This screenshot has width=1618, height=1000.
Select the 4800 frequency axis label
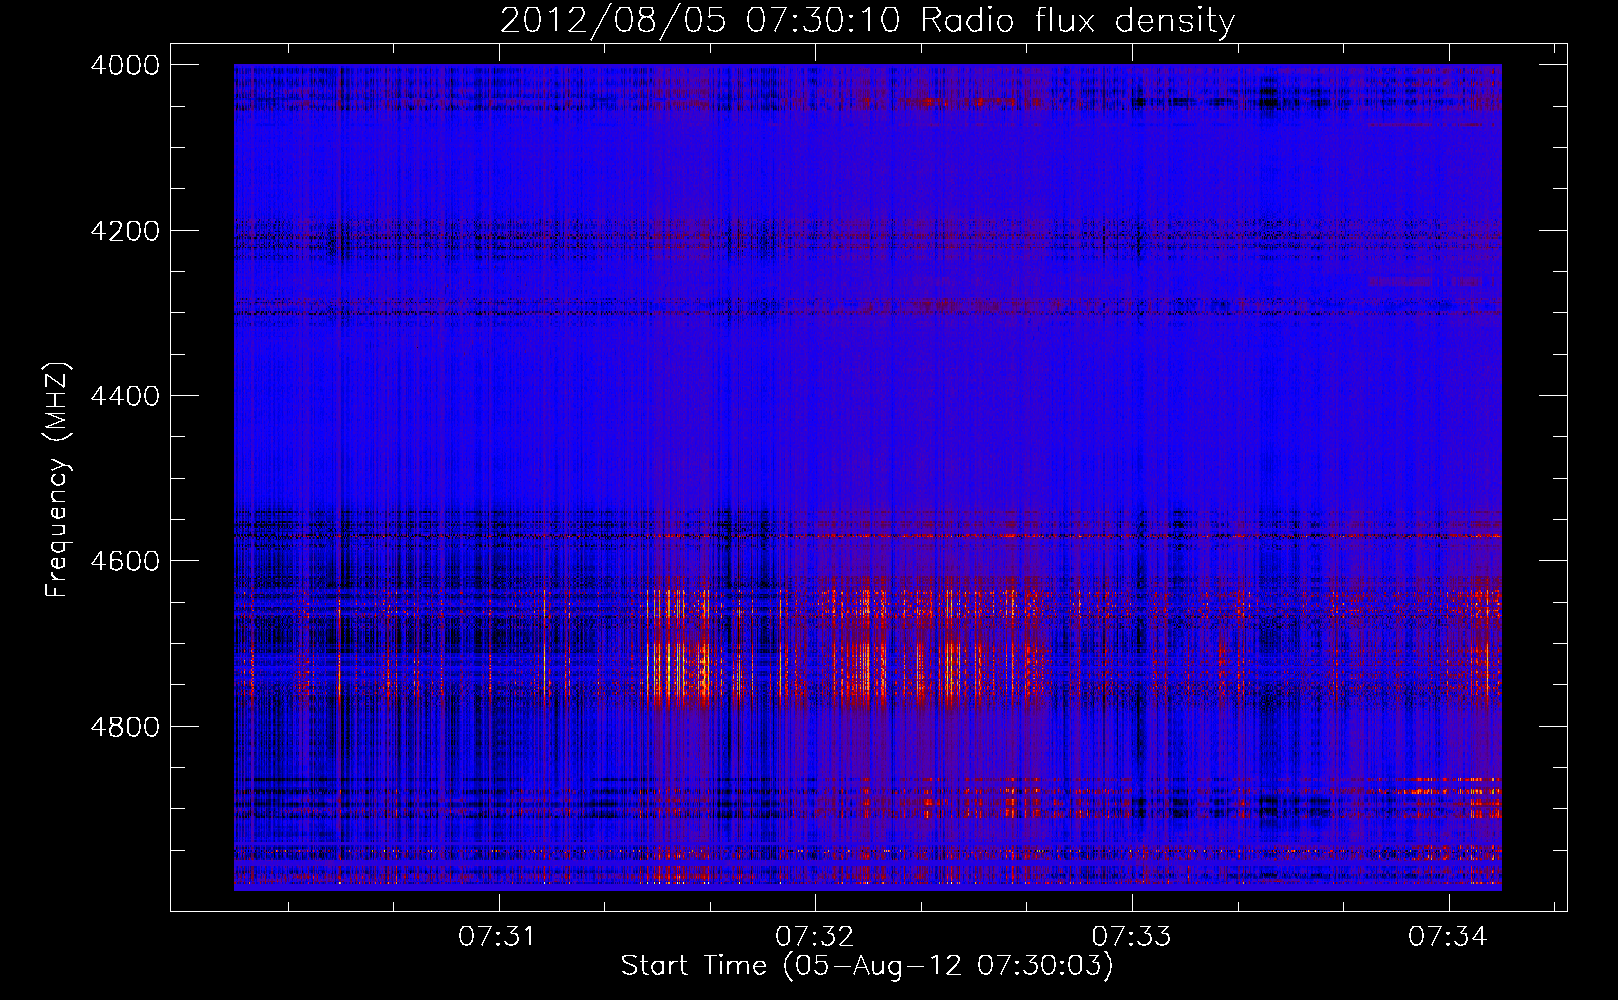(x=125, y=727)
